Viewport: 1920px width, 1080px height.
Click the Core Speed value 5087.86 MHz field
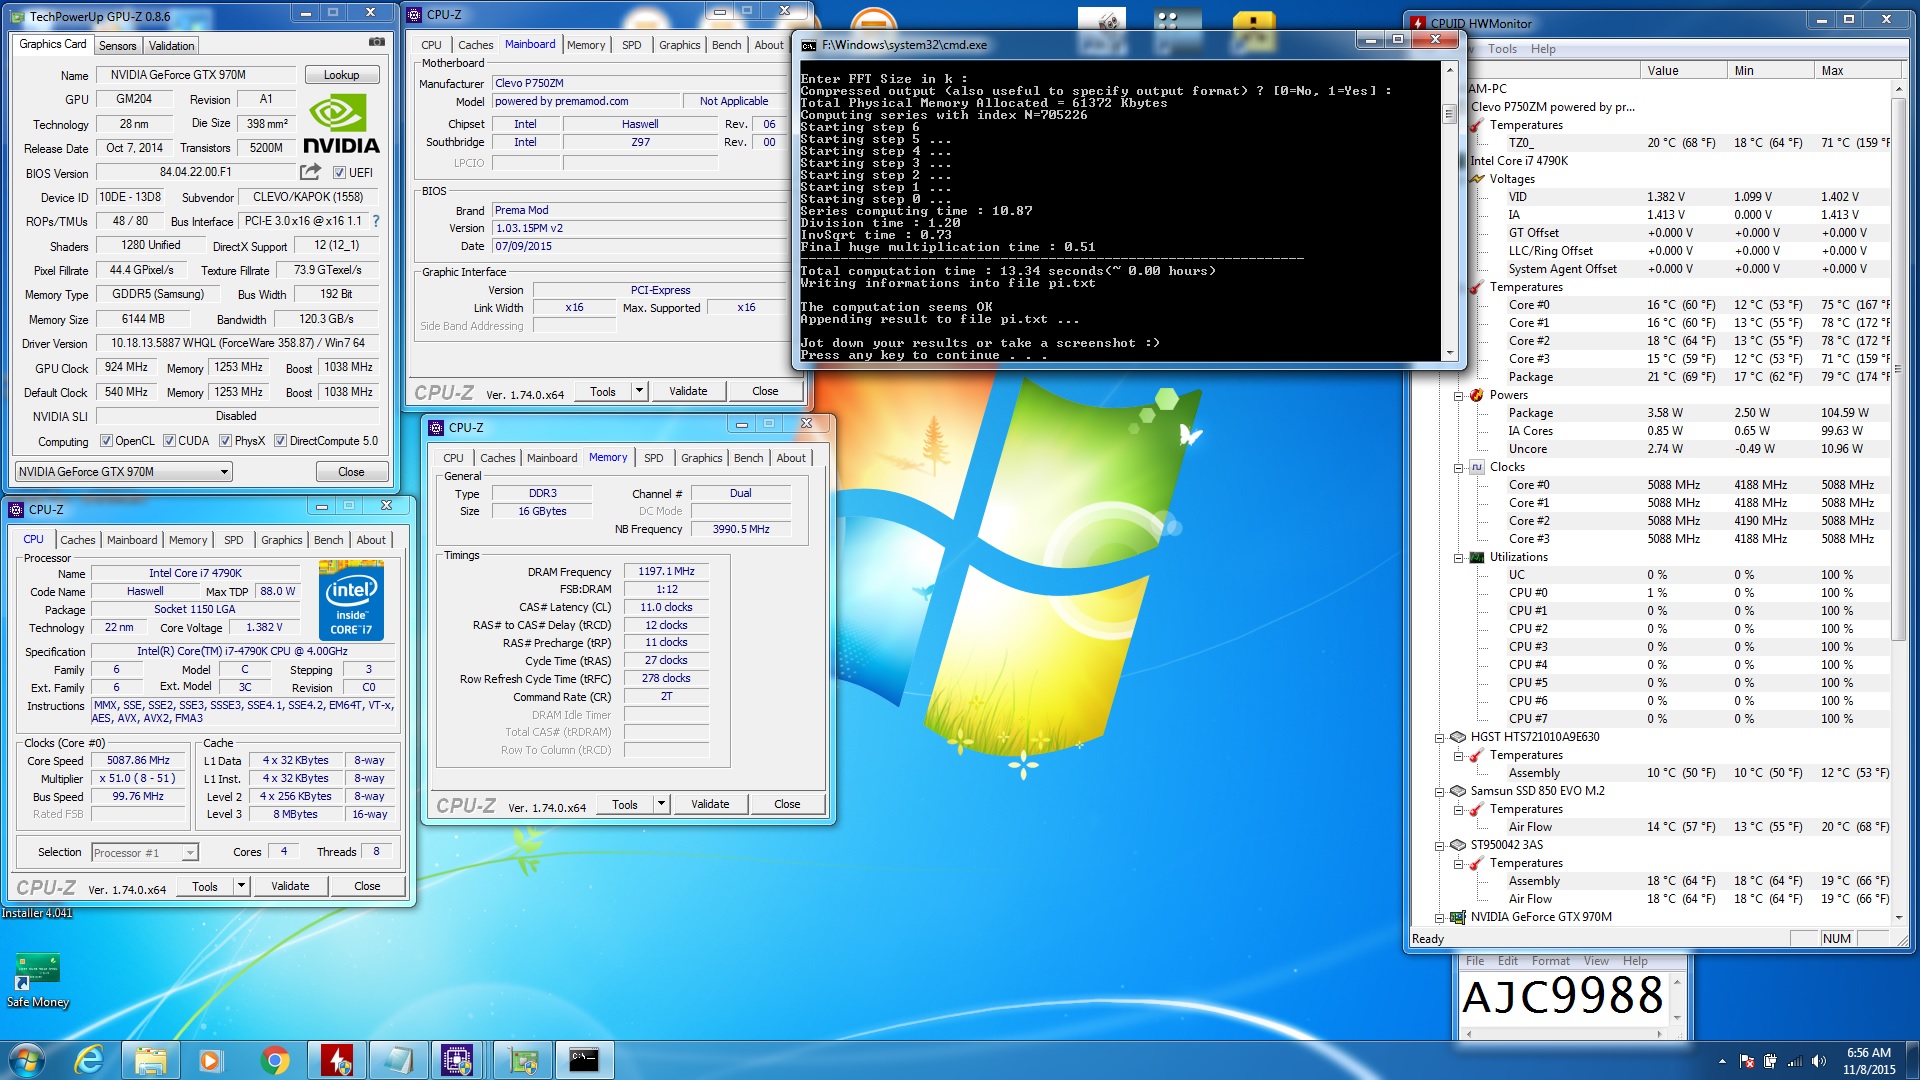point(138,761)
